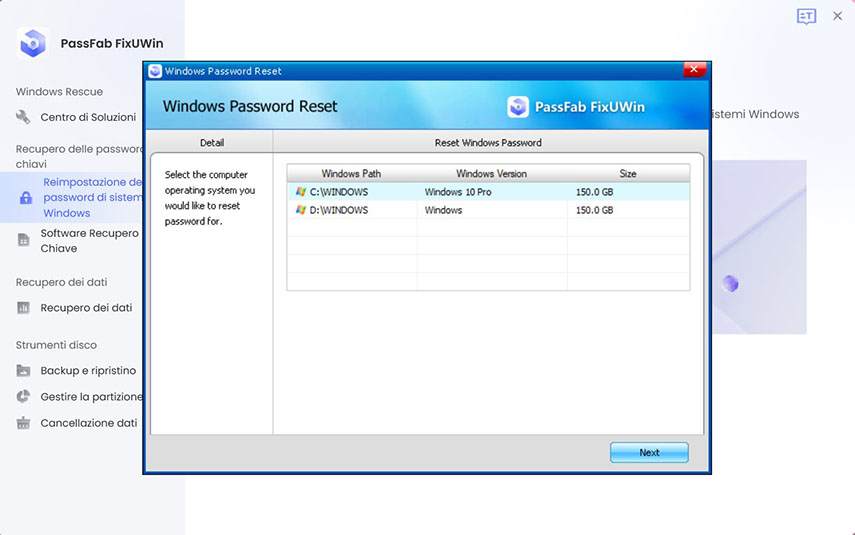Click the Cancellazione dati shredder icon
Image resolution: width=855 pixels, height=535 pixels.
pos(23,423)
